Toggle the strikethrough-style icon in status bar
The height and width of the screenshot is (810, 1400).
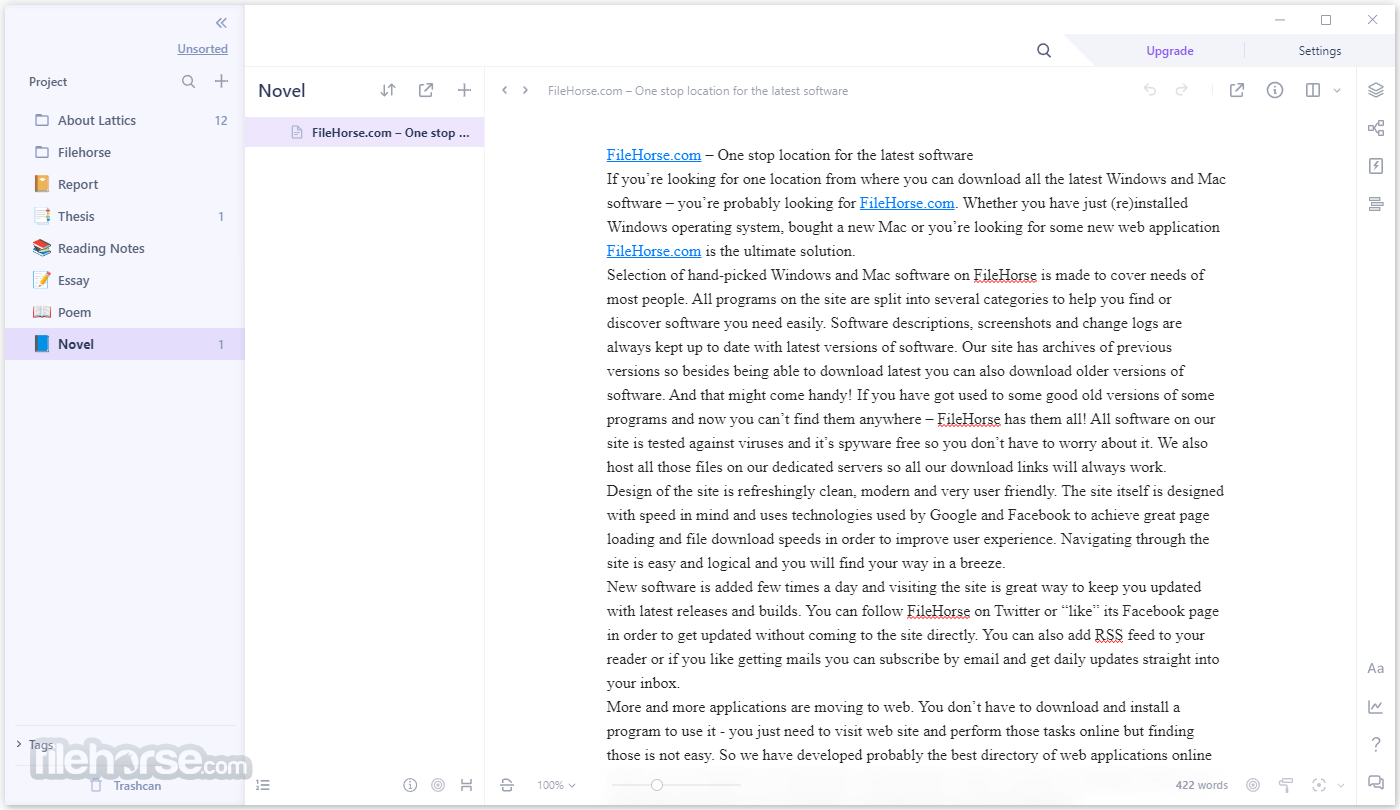[x=507, y=785]
